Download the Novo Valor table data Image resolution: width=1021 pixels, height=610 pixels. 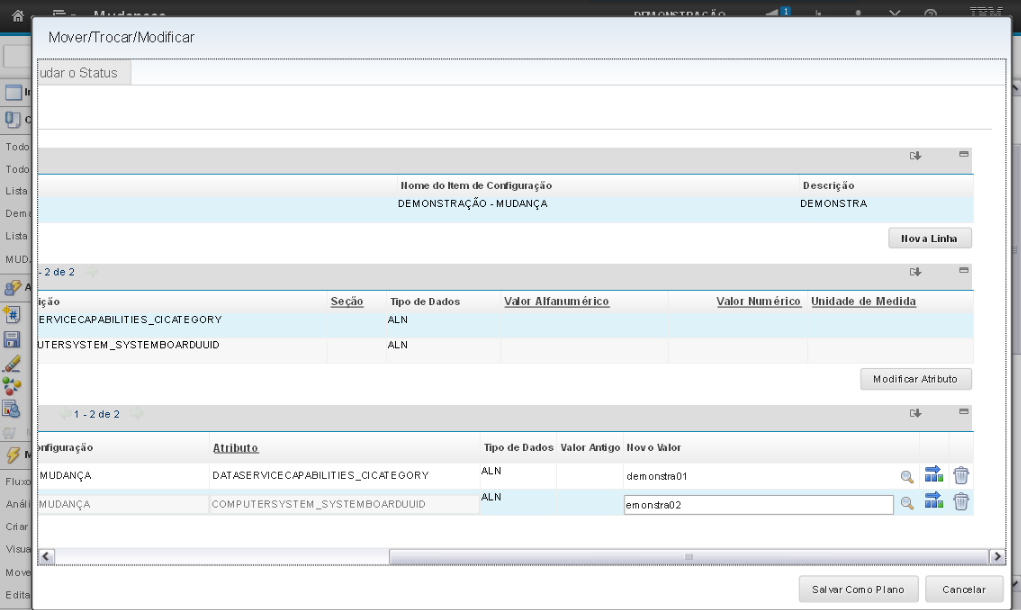(x=915, y=413)
